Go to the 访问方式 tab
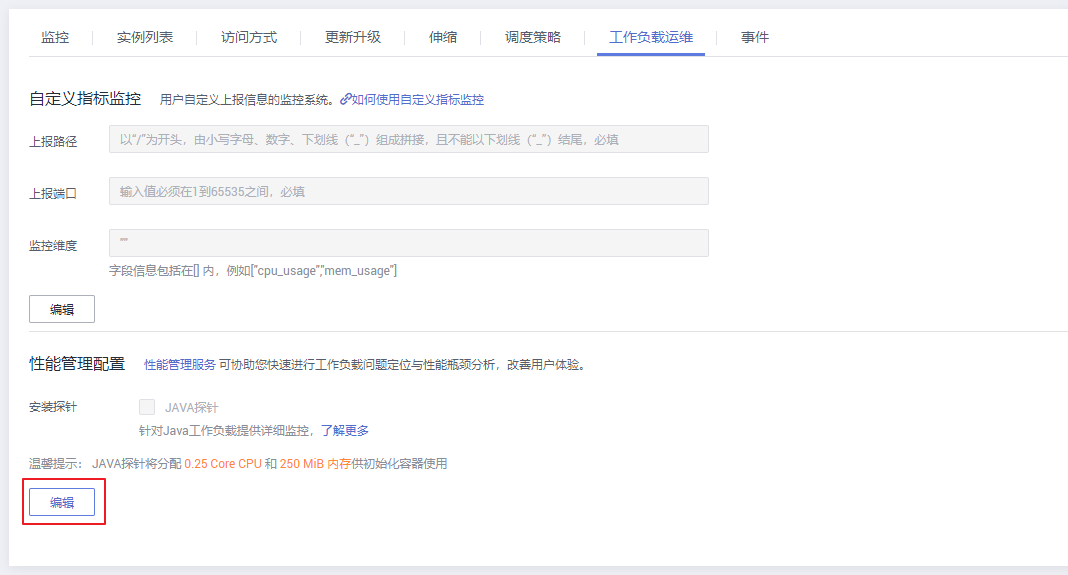Screen dimensions: 1068x575 (249, 37)
